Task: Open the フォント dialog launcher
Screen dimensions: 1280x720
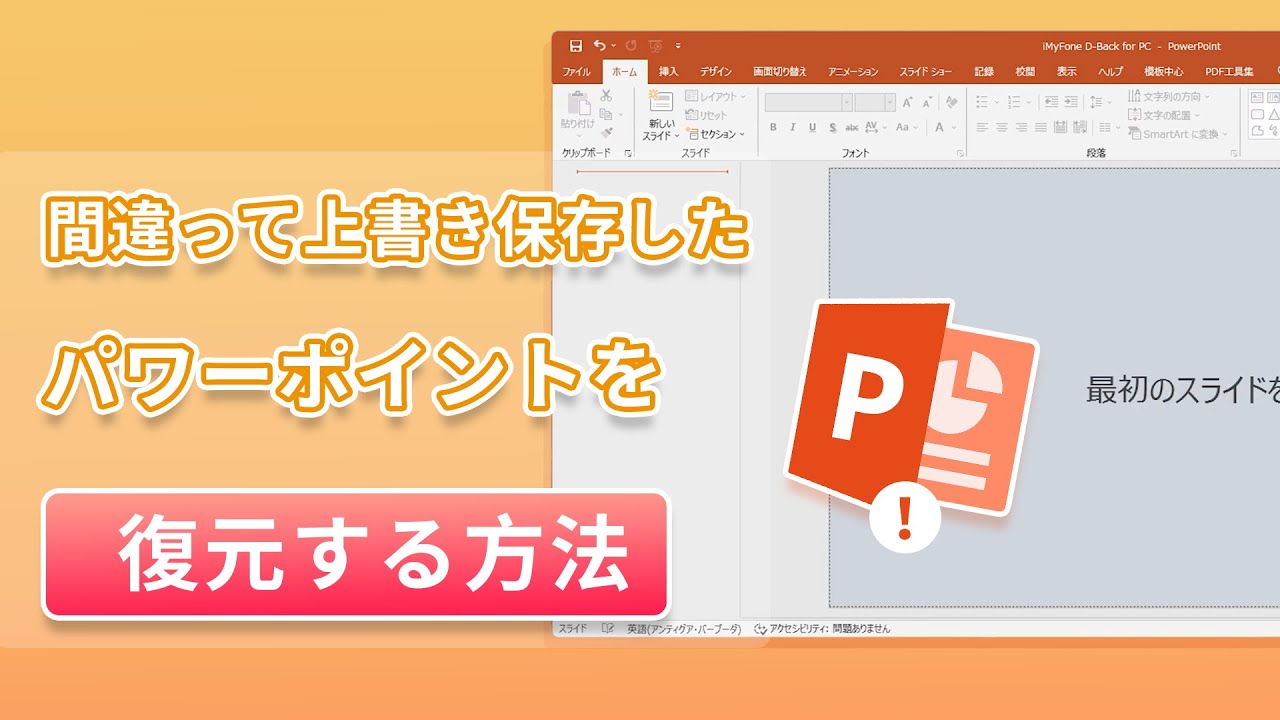Action: pos(960,153)
